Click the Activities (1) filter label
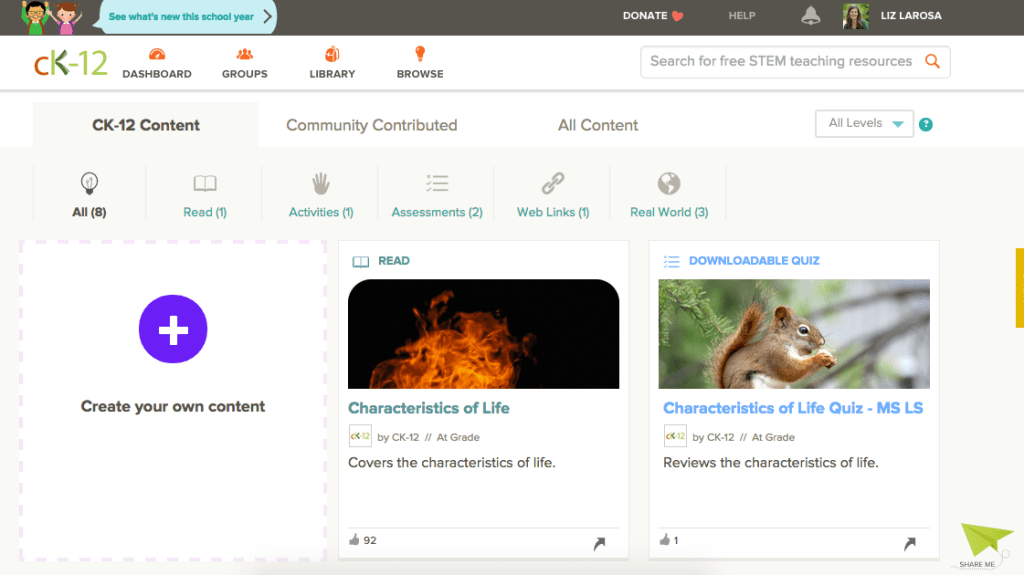1024x575 pixels. [321, 212]
